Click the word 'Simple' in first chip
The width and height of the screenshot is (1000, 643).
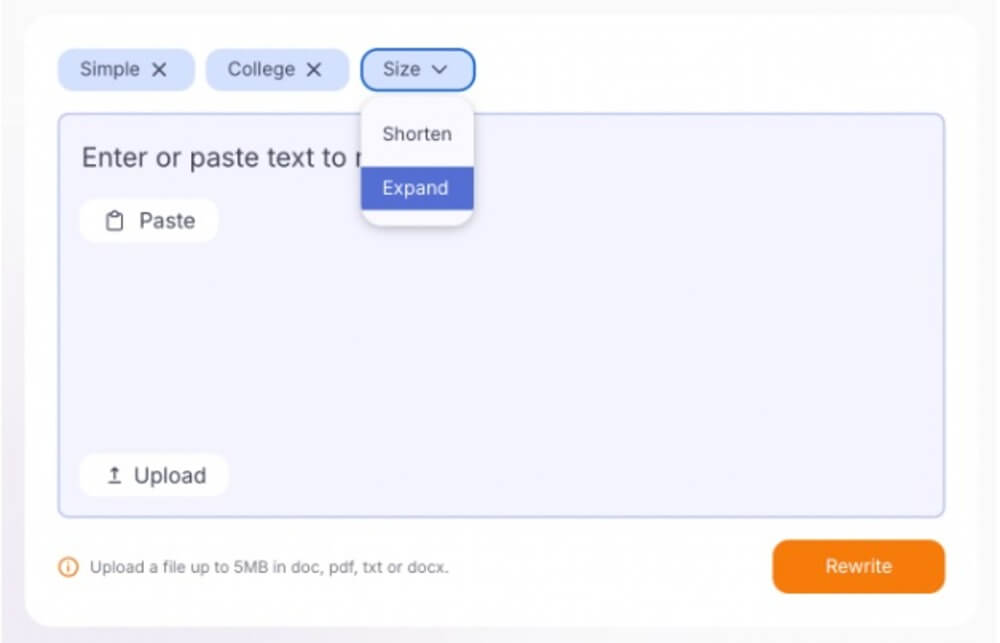(x=110, y=70)
